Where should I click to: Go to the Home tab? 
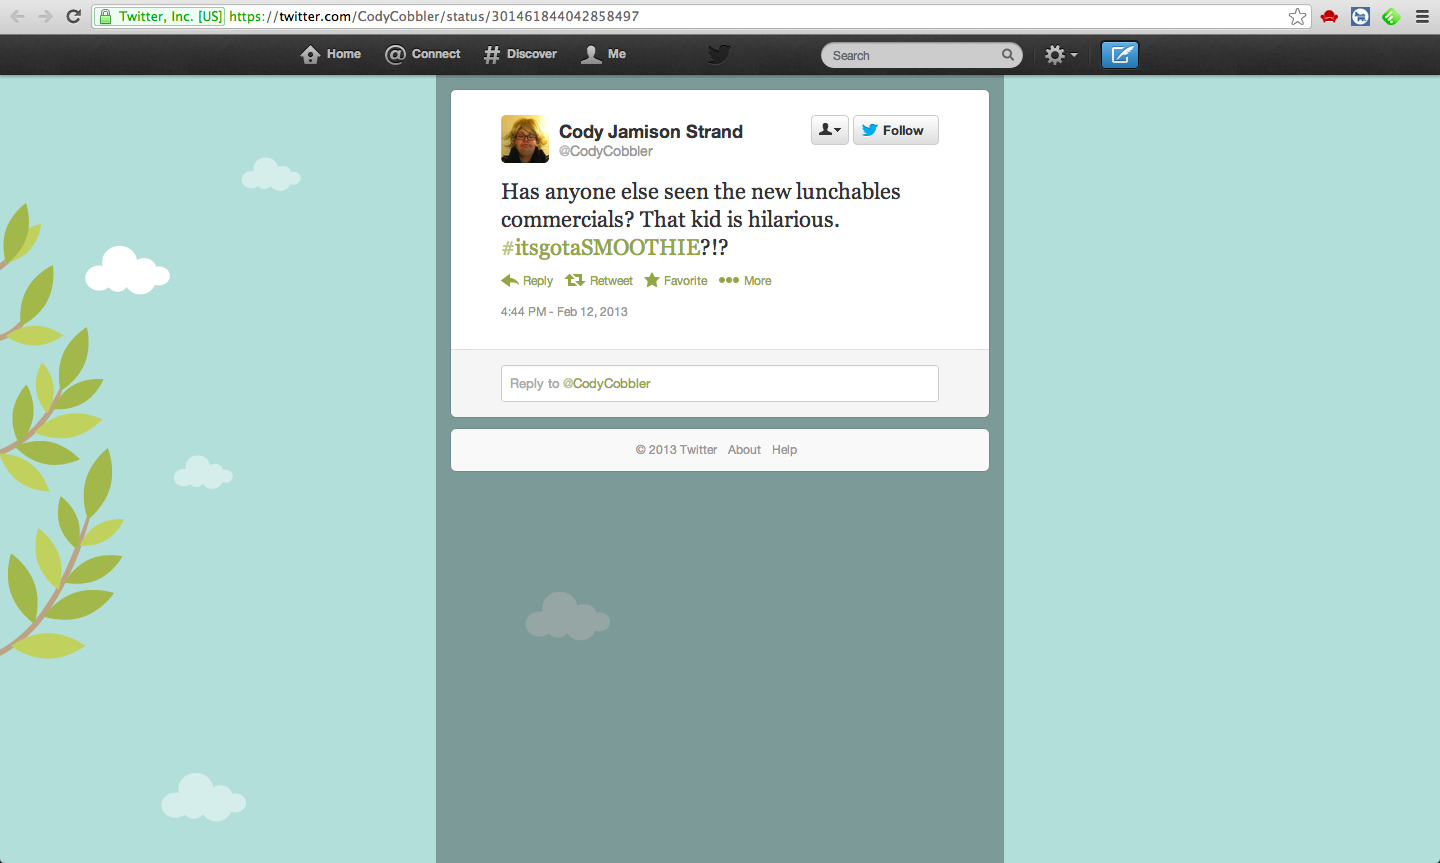pos(331,54)
